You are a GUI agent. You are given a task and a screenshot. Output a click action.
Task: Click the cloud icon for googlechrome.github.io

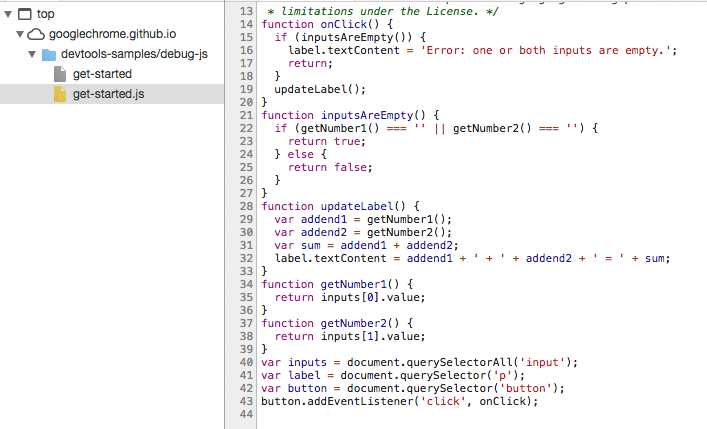pos(36,33)
